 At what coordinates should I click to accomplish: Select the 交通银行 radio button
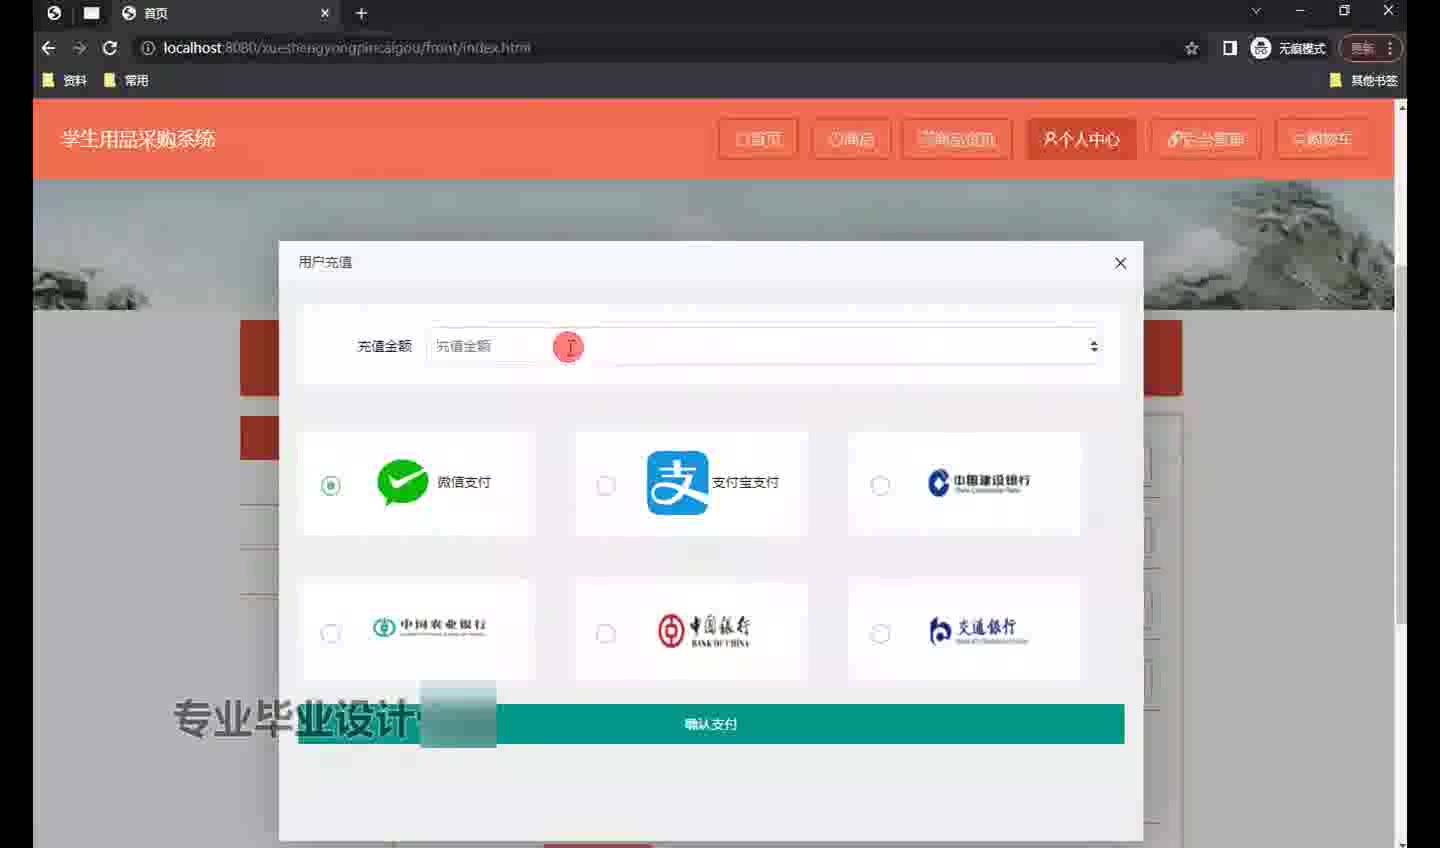tap(880, 633)
